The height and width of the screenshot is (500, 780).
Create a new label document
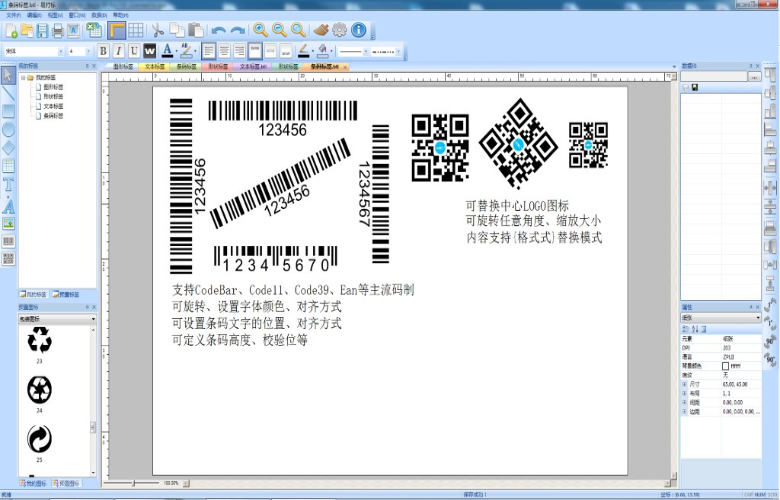tap(11, 31)
